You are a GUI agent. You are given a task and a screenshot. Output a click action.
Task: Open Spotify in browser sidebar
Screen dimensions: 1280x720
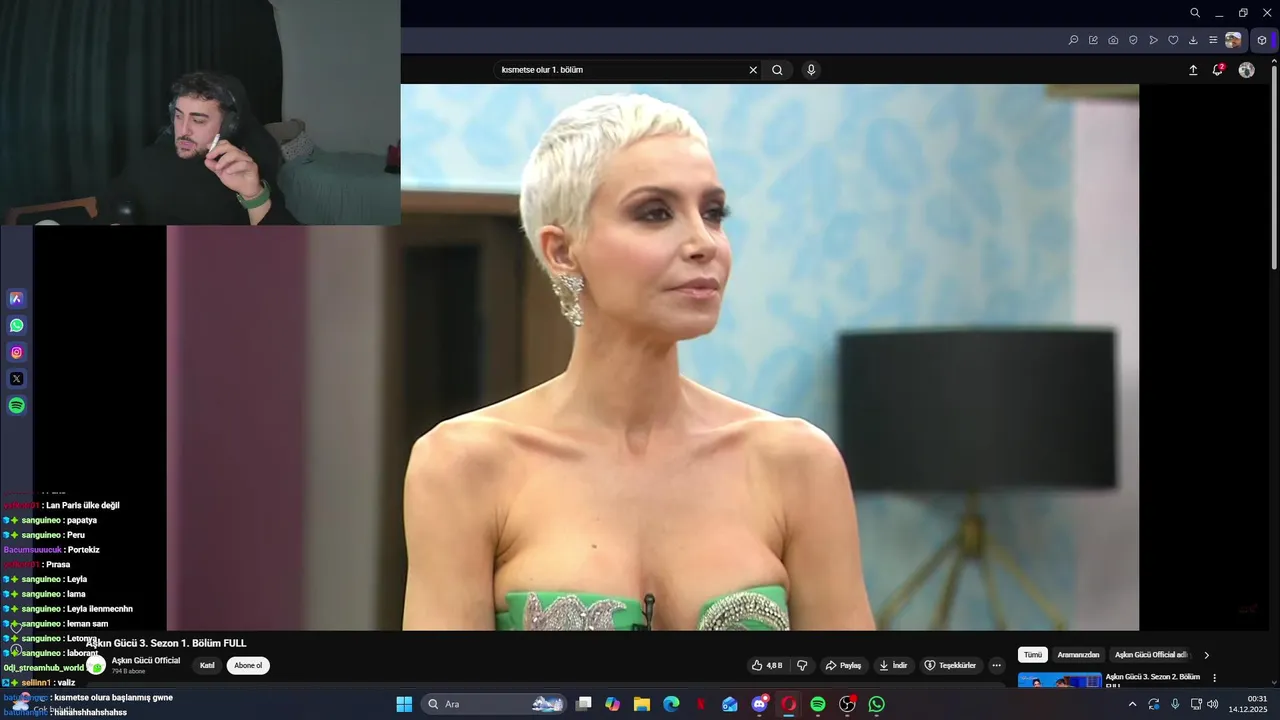point(16,406)
